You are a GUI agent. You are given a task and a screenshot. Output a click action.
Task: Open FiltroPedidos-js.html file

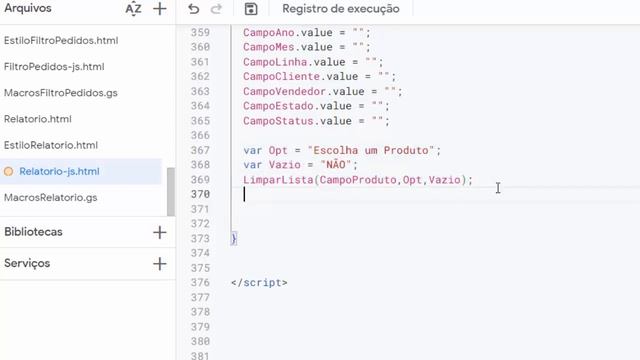(x=54, y=67)
